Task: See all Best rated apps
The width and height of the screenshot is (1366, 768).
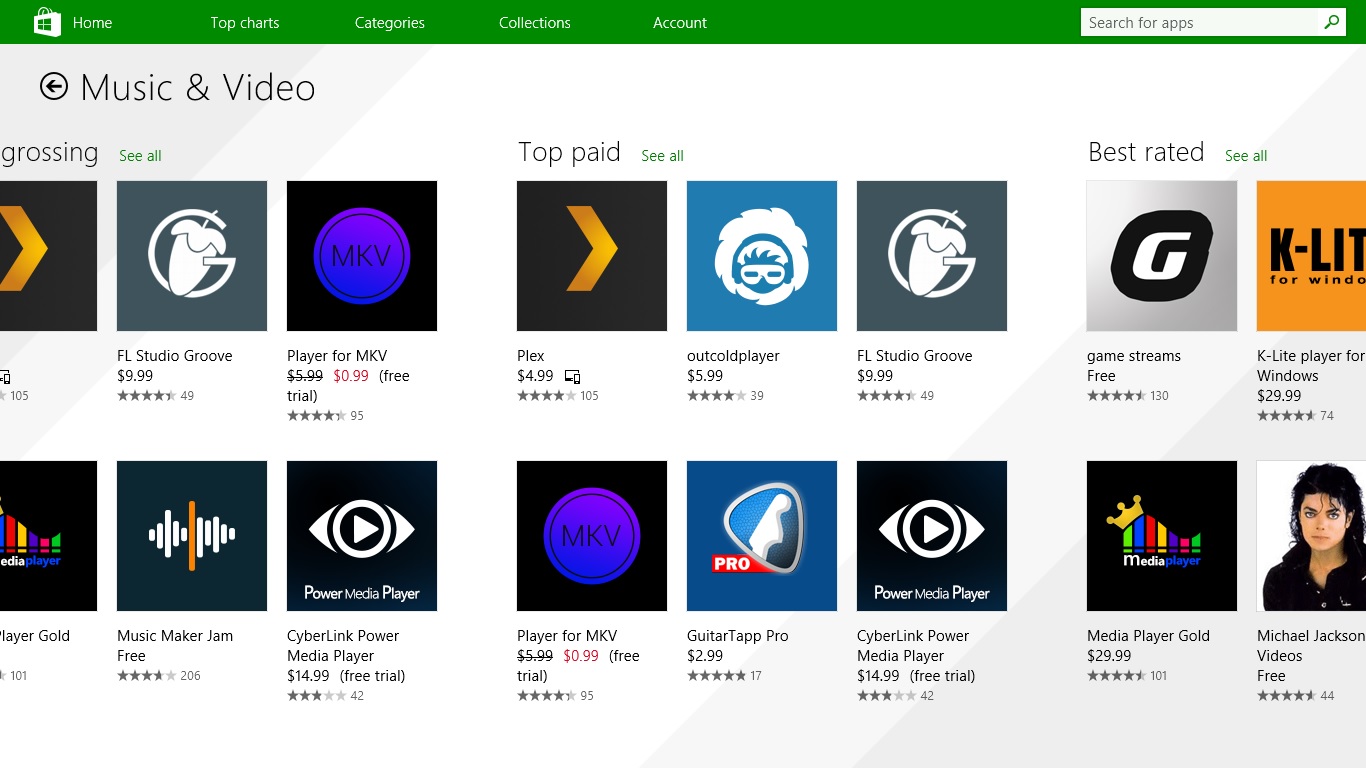Action: [x=1246, y=156]
